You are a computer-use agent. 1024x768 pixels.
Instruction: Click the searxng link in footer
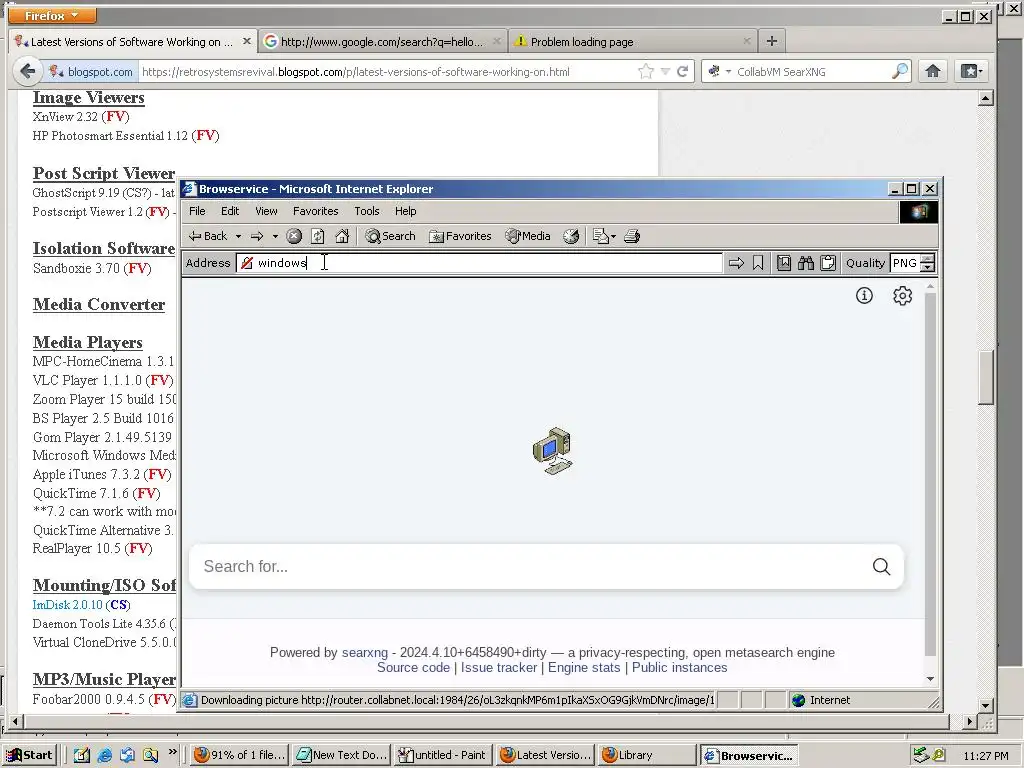coord(364,652)
